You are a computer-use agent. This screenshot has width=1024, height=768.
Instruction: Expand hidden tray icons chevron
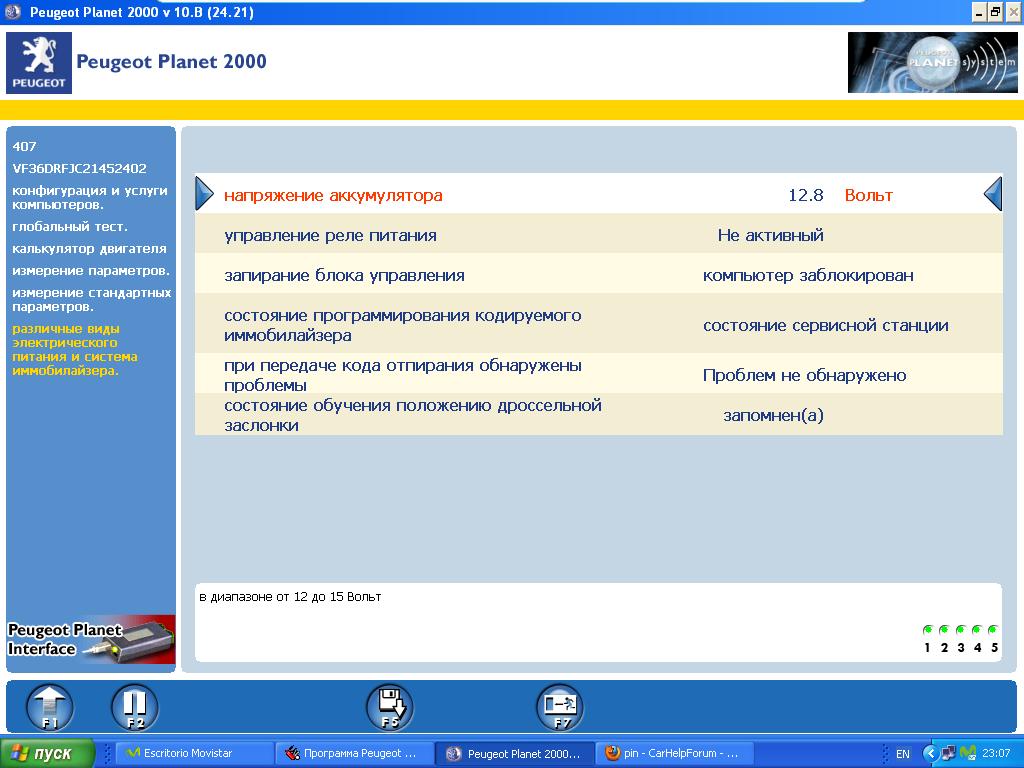click(x=931, y=754)
